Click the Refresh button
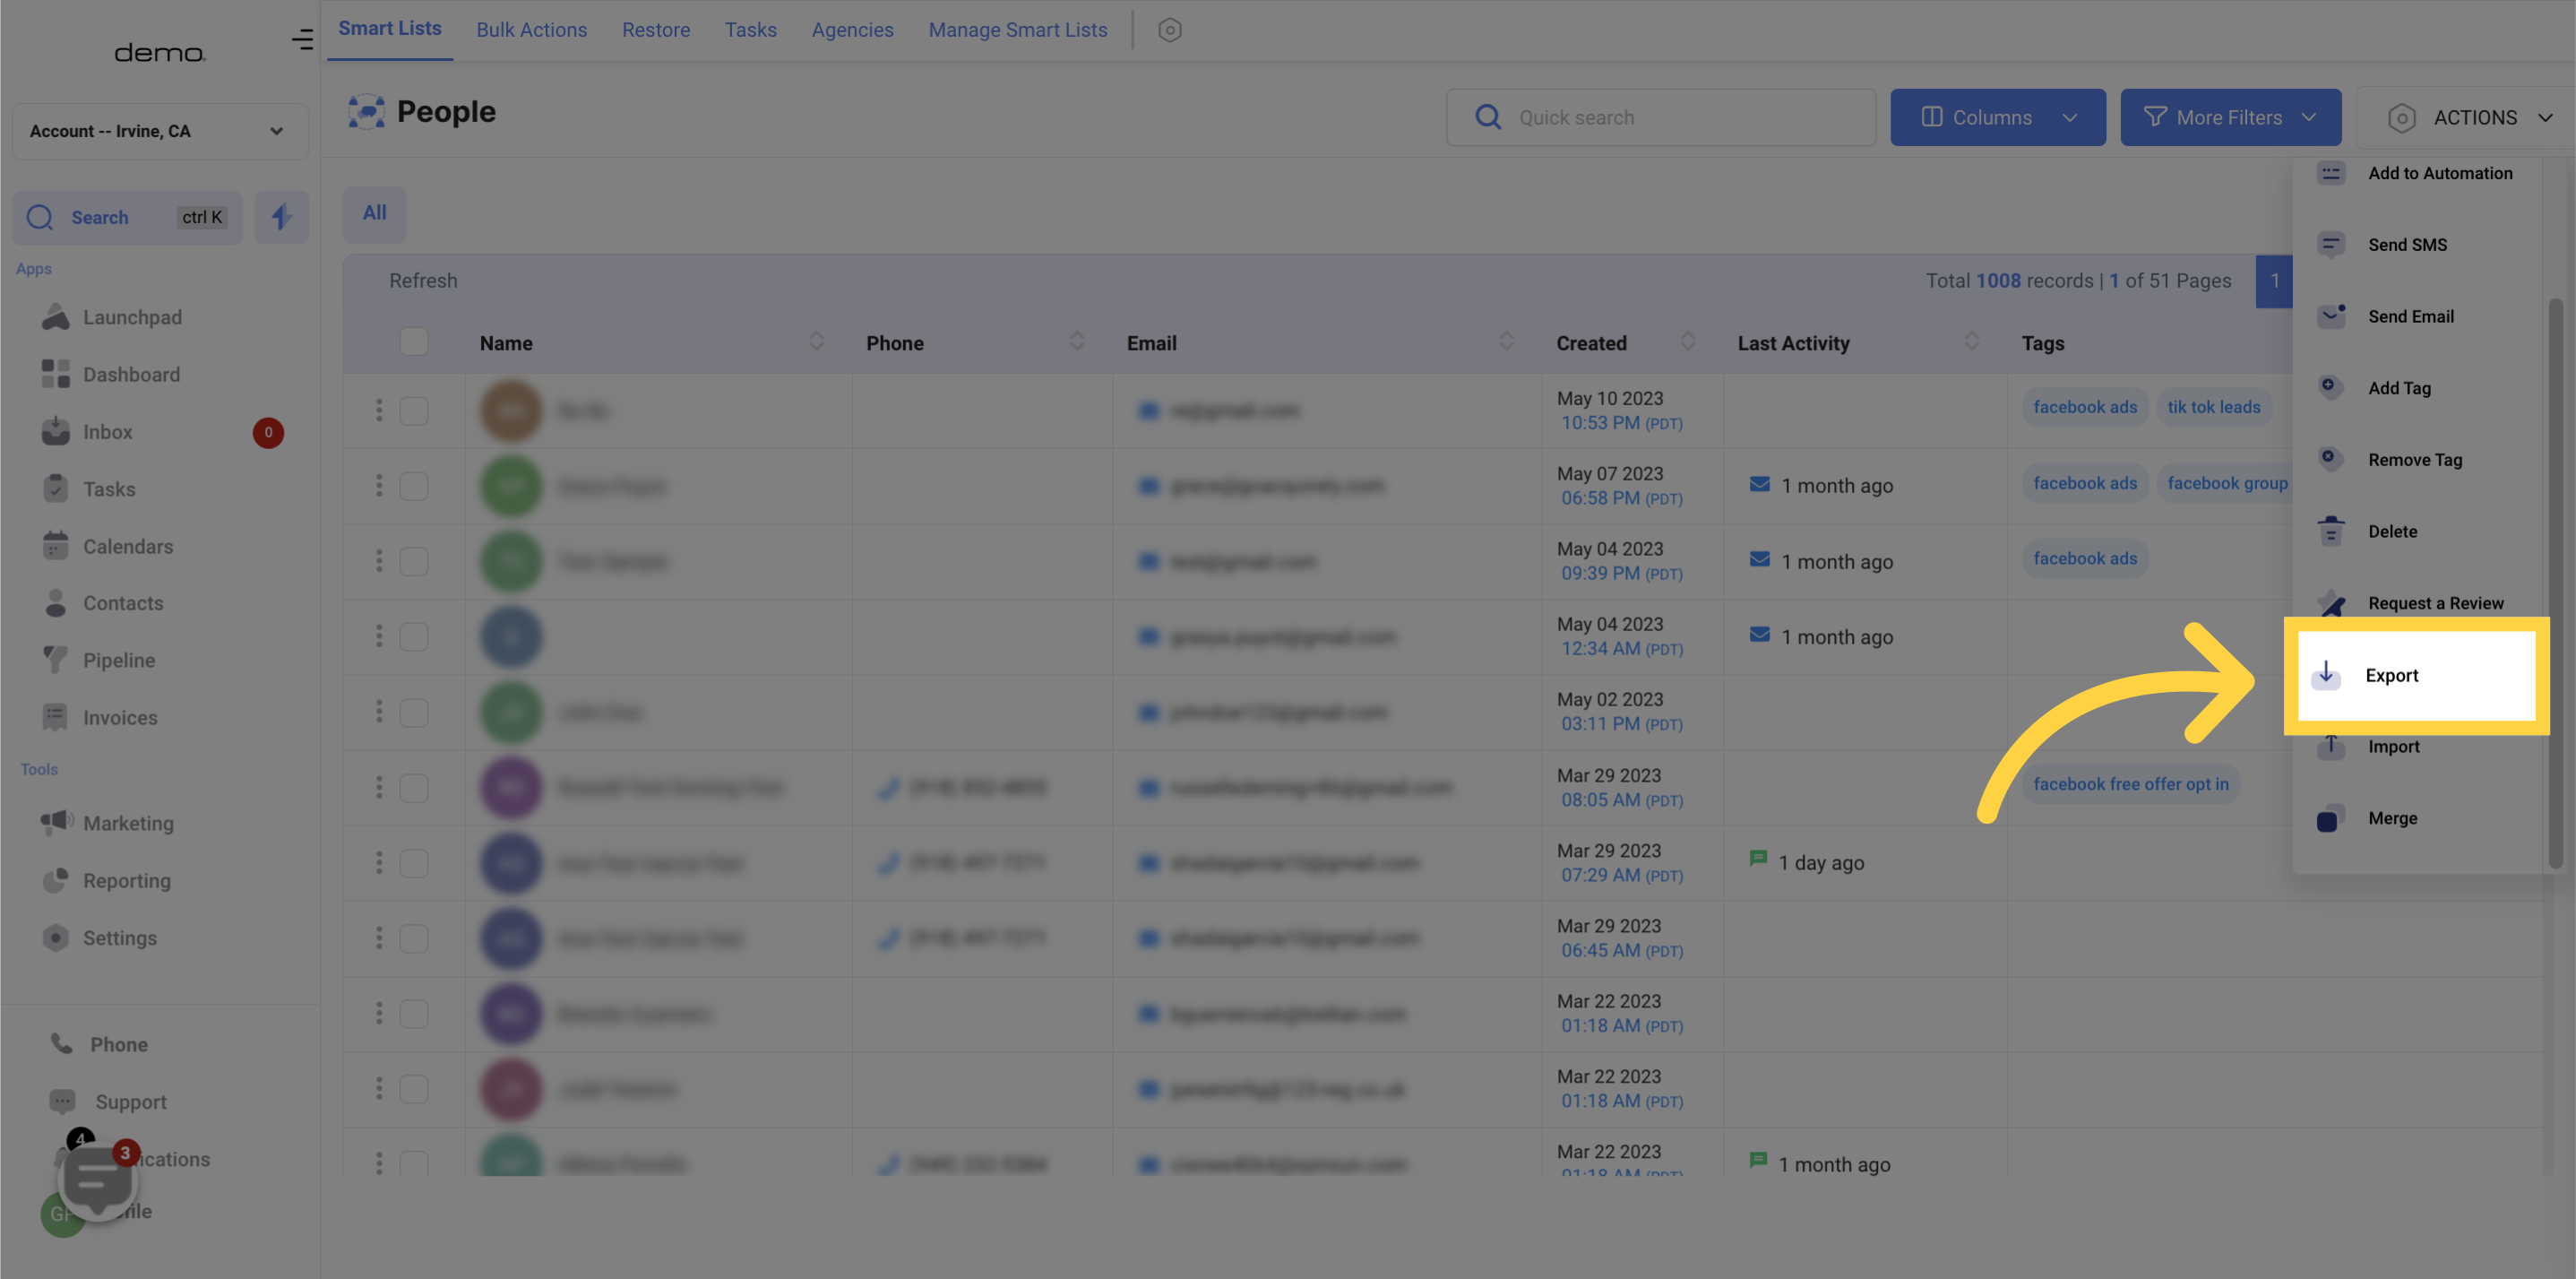 (423, 281)
